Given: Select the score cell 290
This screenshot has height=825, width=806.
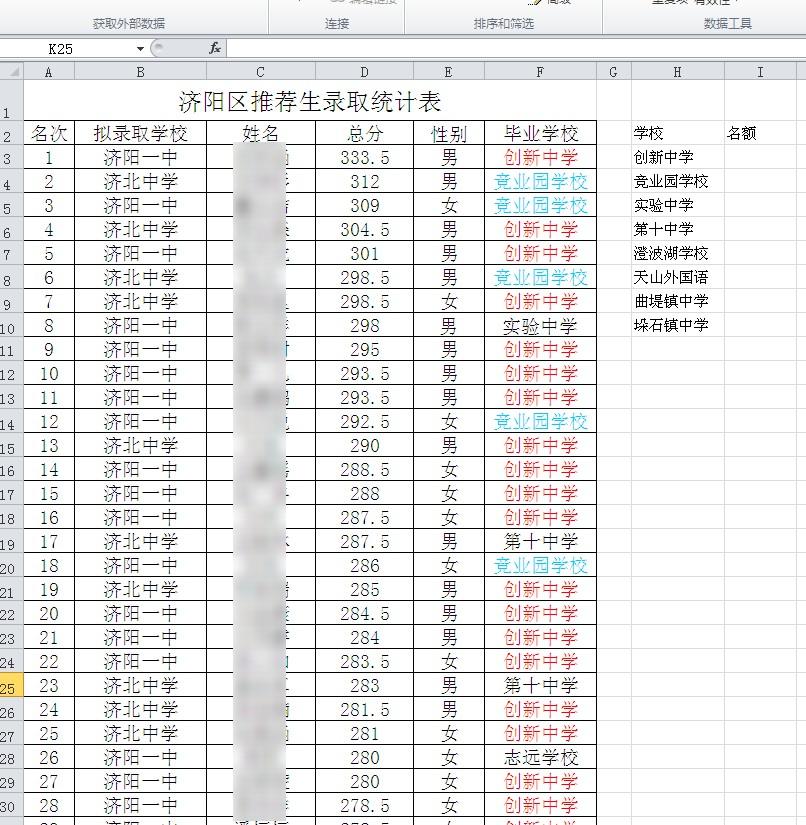Looking at the screenshot, I should (x=364, y=446).
